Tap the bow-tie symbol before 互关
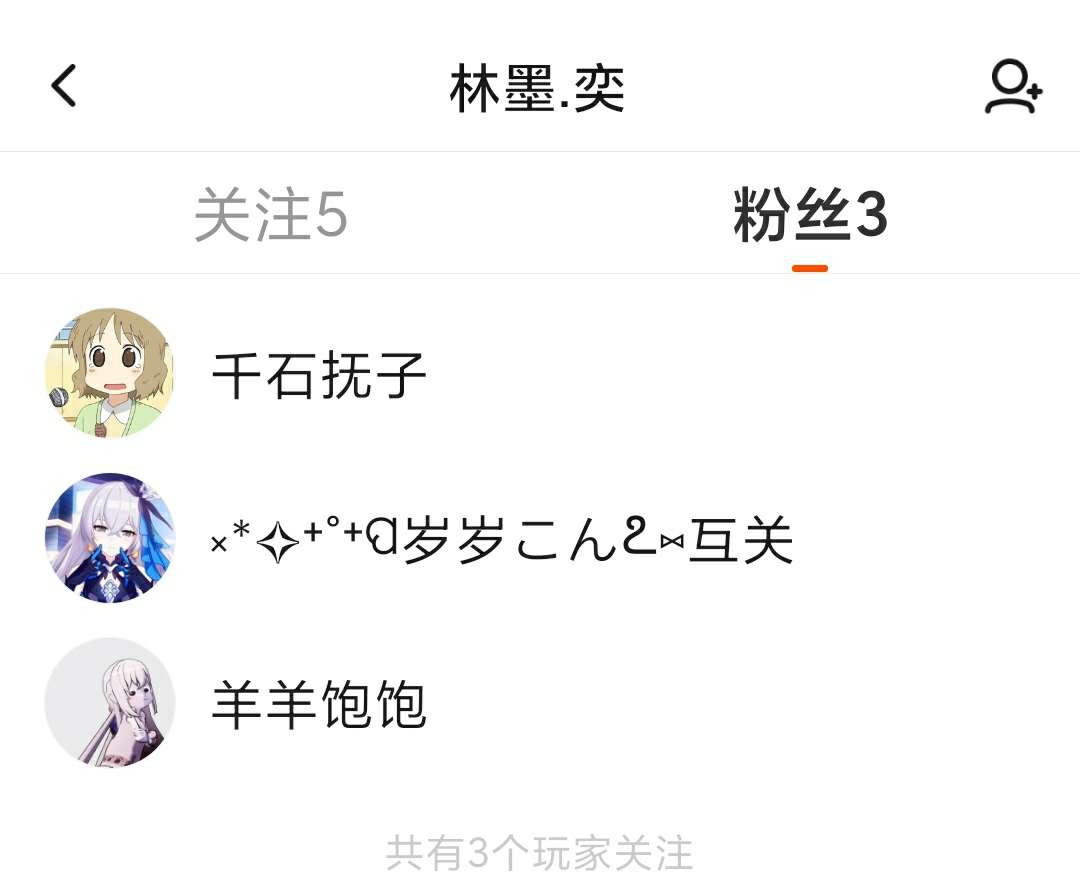This screenshot has width=1080, height=888. pyautogui.click(x=672, y=543)
